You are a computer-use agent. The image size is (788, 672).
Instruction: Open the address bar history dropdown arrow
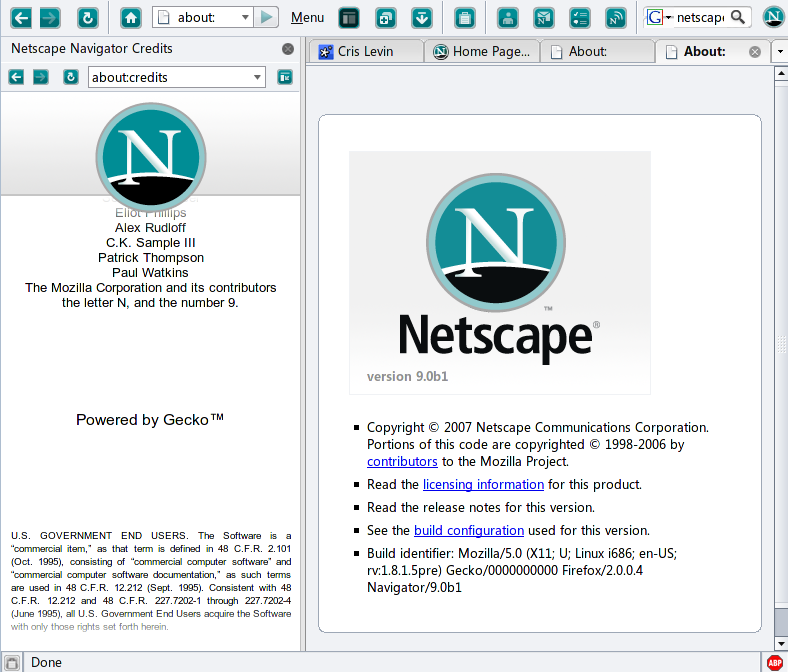click(x=245, y=18)
